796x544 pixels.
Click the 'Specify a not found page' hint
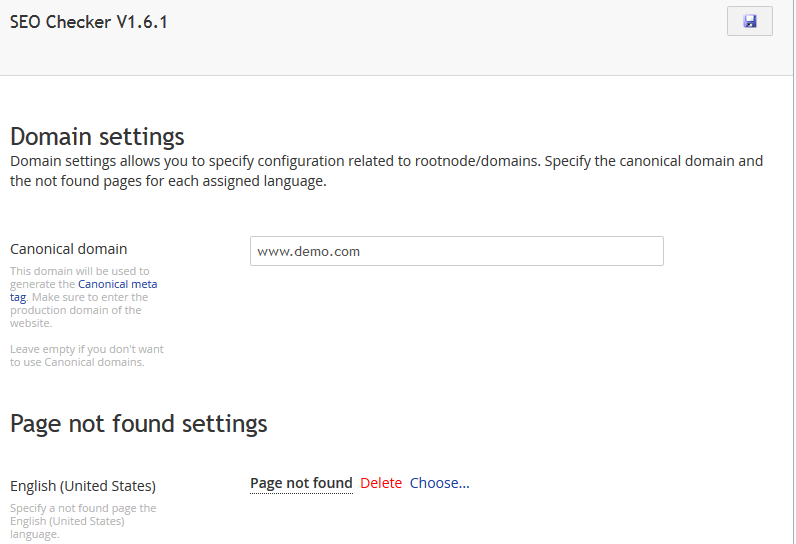point(83,521)
